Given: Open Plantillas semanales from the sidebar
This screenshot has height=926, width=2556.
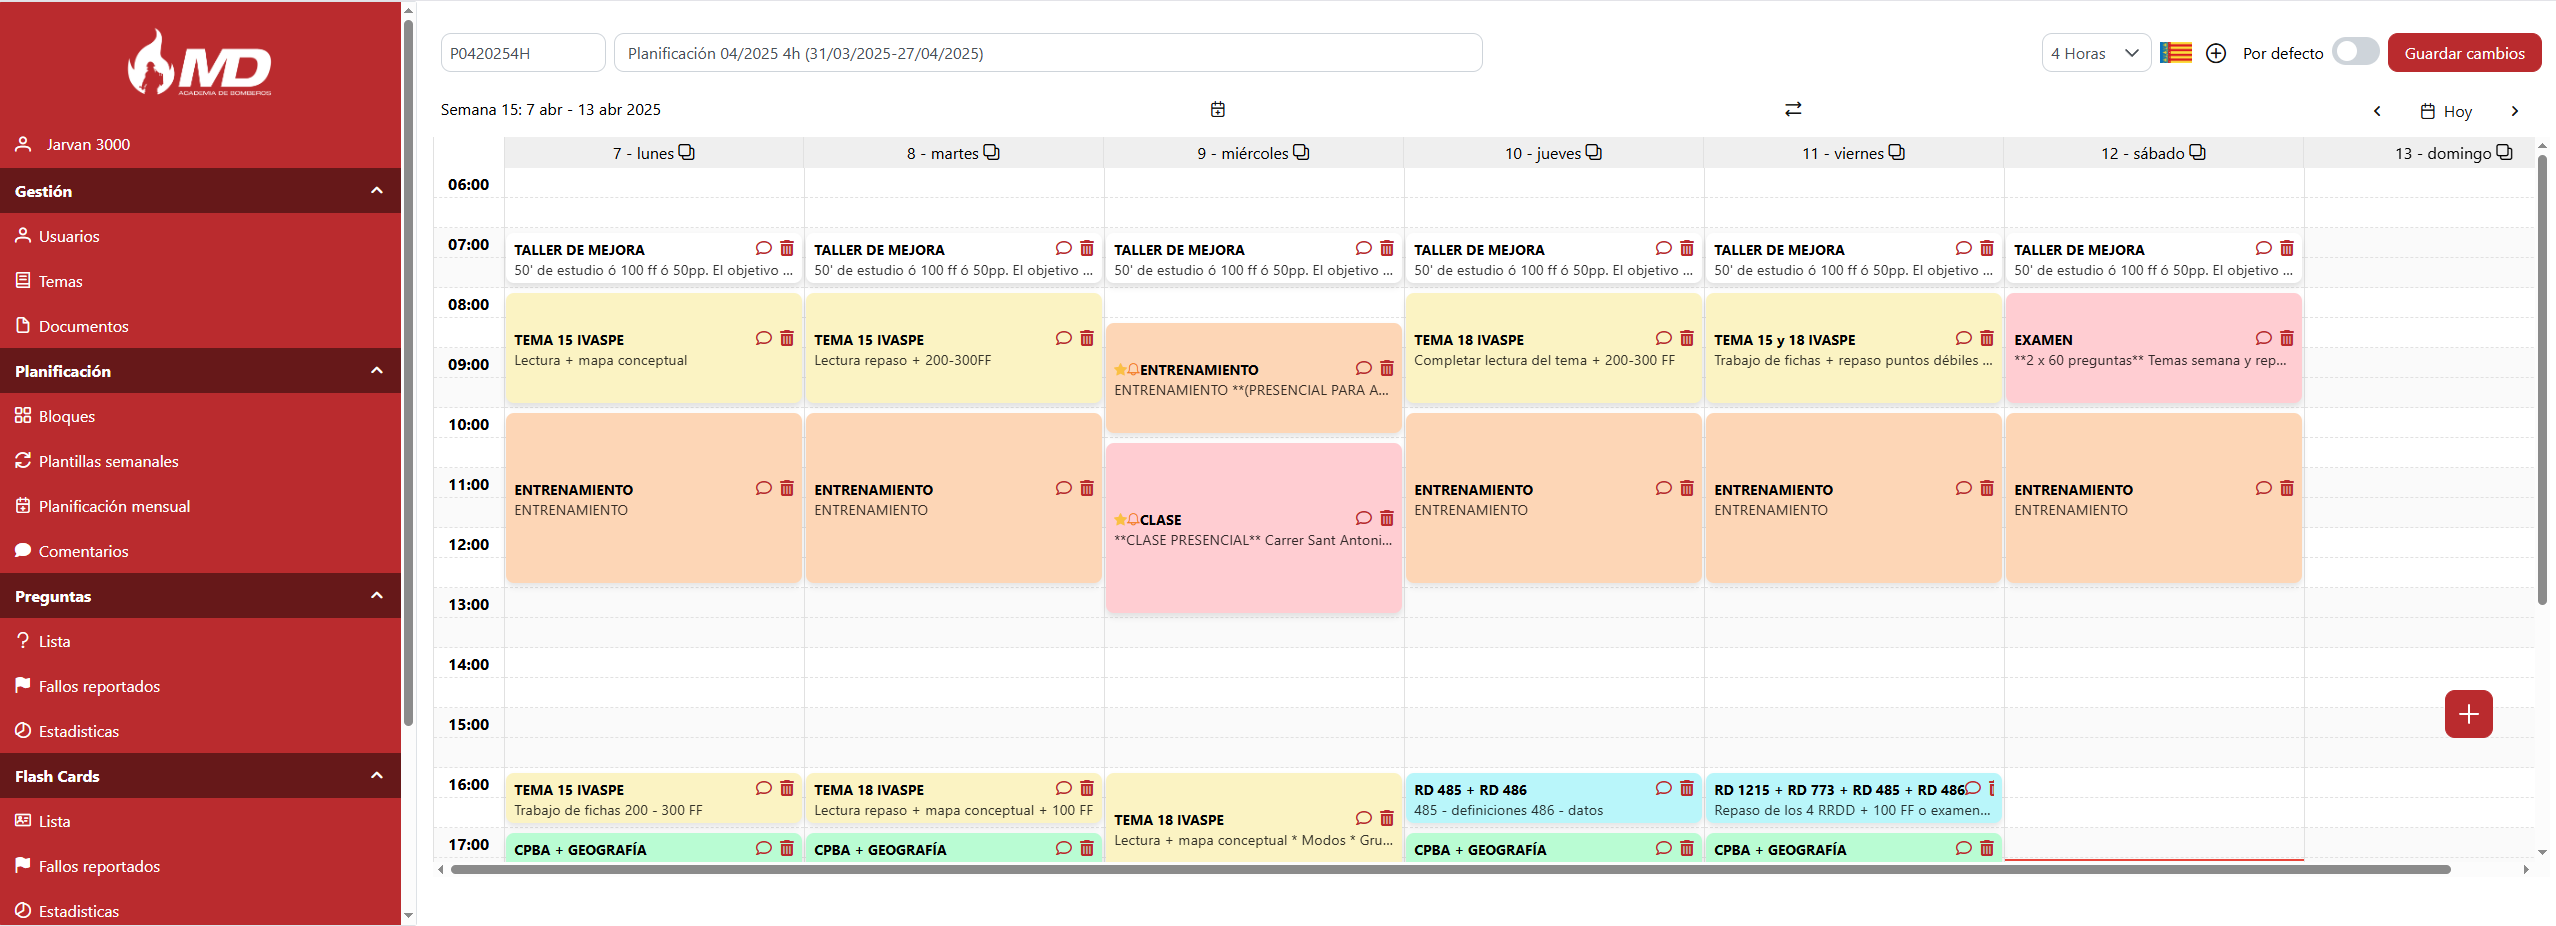Looking at the screenshot, I should (x=108, y=461).
